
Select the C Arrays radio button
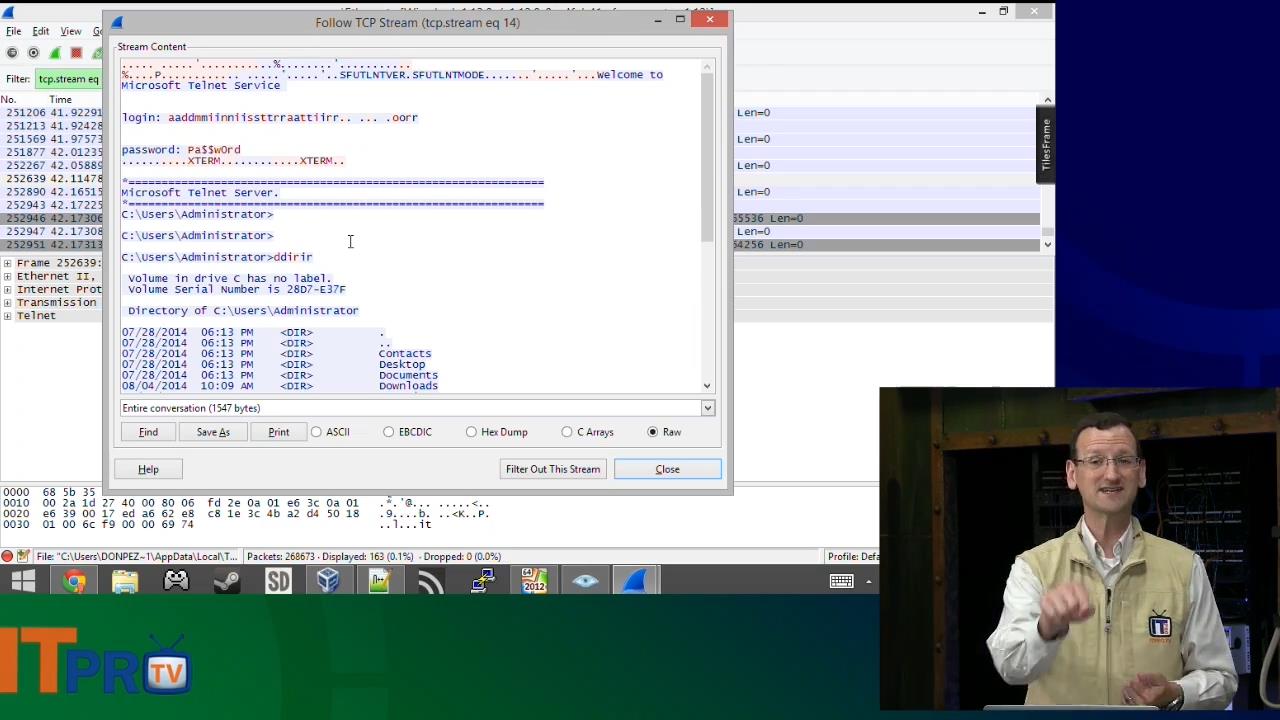(567, 432)
